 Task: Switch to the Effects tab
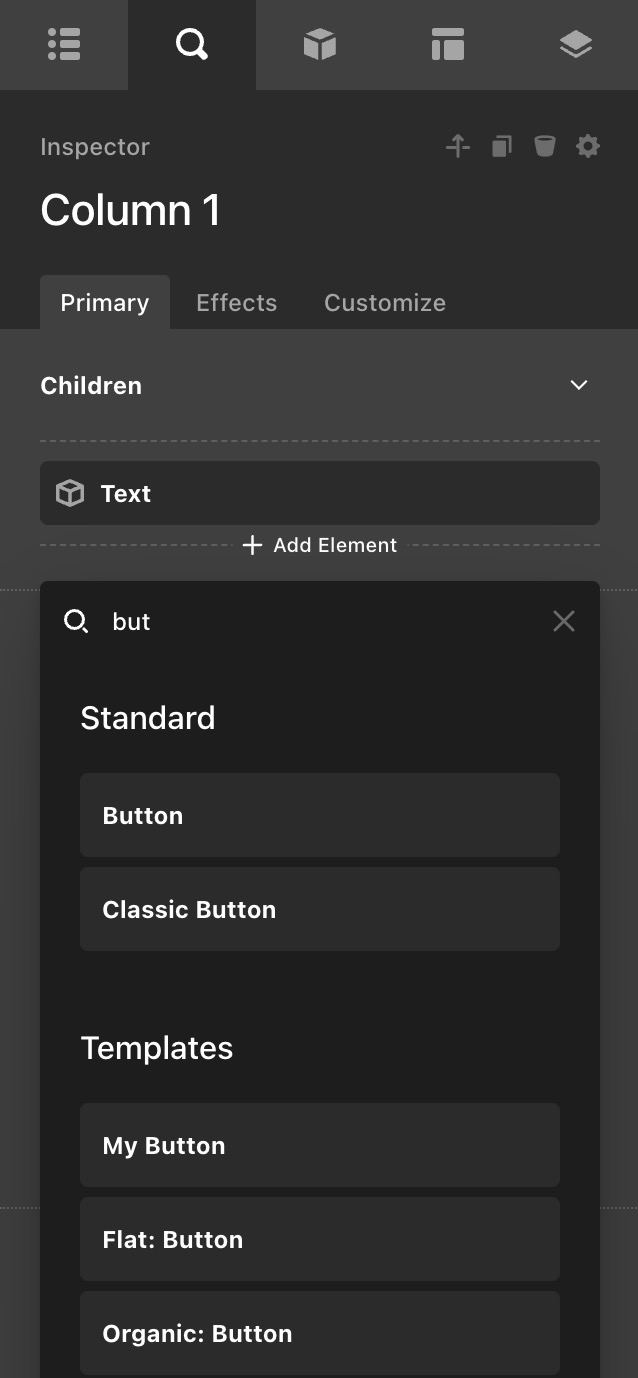tap(236, 303)
